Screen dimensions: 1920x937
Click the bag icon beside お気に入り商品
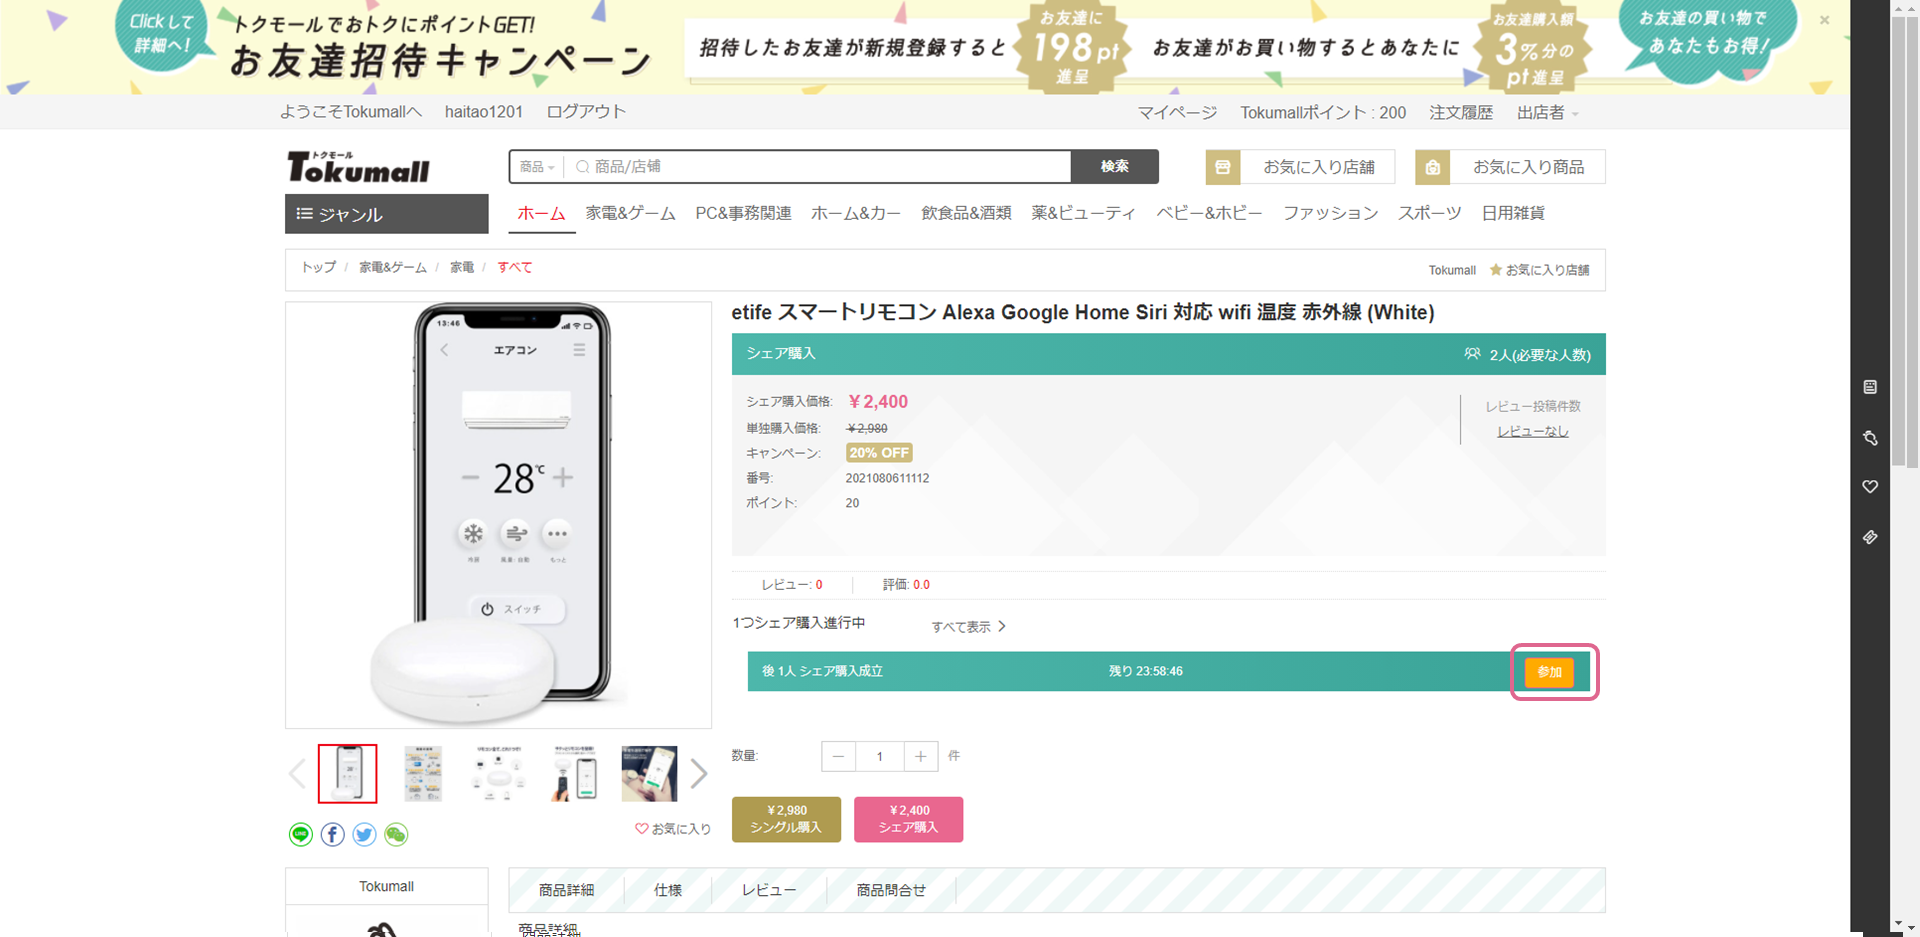tap(1433, 167)
